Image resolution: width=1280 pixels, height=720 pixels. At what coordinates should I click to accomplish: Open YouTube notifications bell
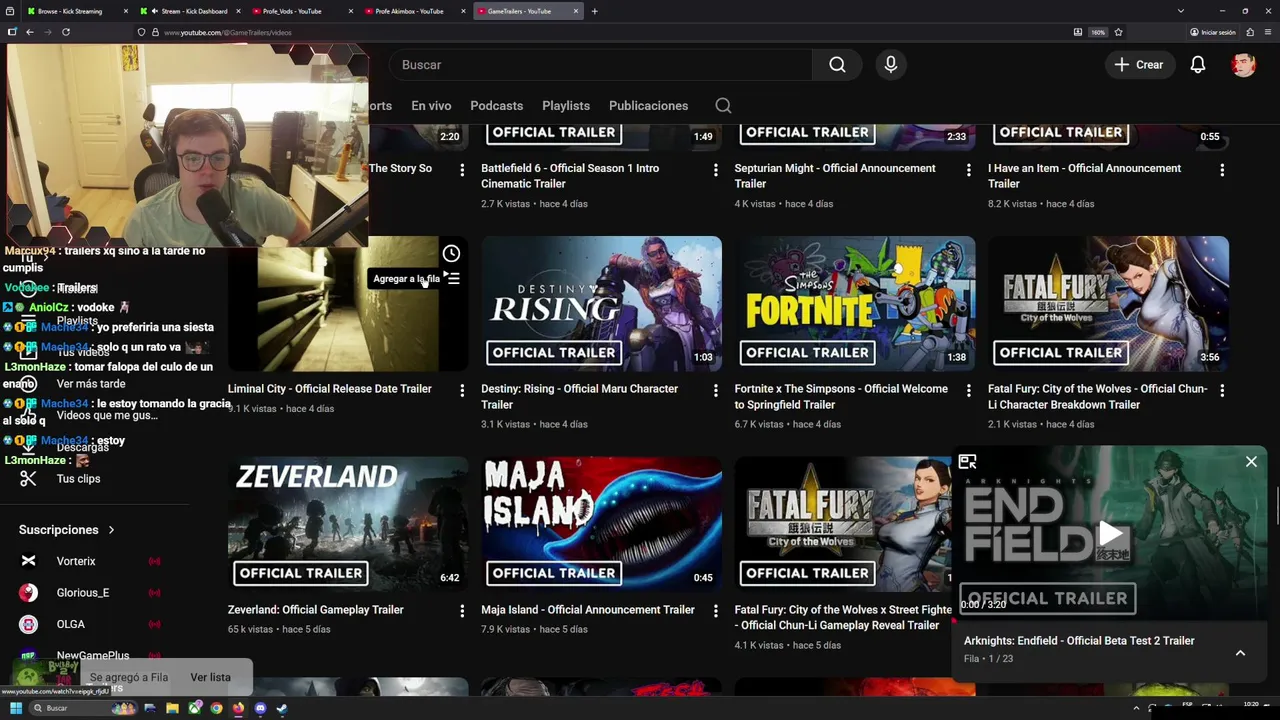1197,65
